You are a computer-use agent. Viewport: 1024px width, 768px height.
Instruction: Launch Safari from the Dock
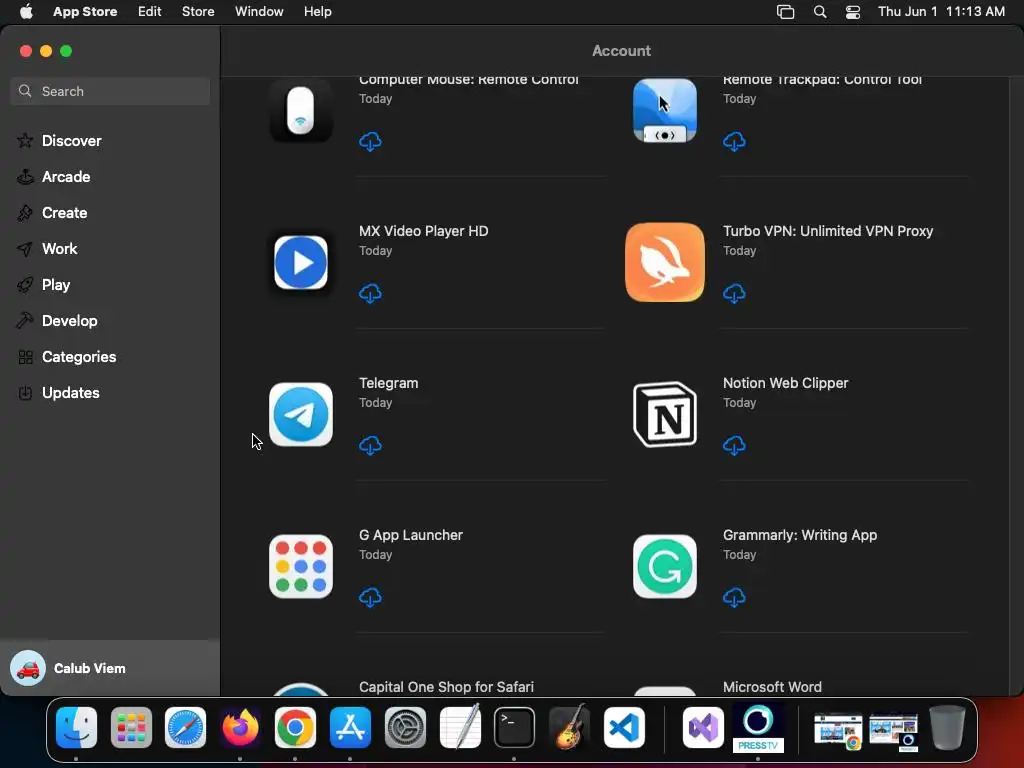185,728
